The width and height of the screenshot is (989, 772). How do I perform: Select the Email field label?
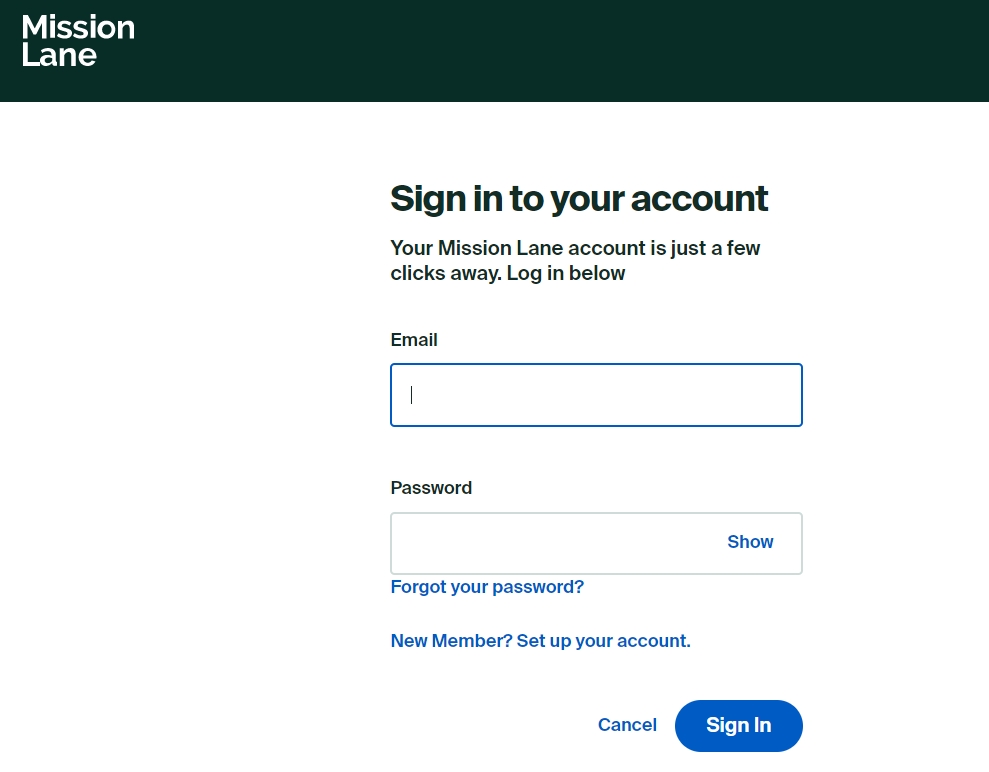click(413, 340)
